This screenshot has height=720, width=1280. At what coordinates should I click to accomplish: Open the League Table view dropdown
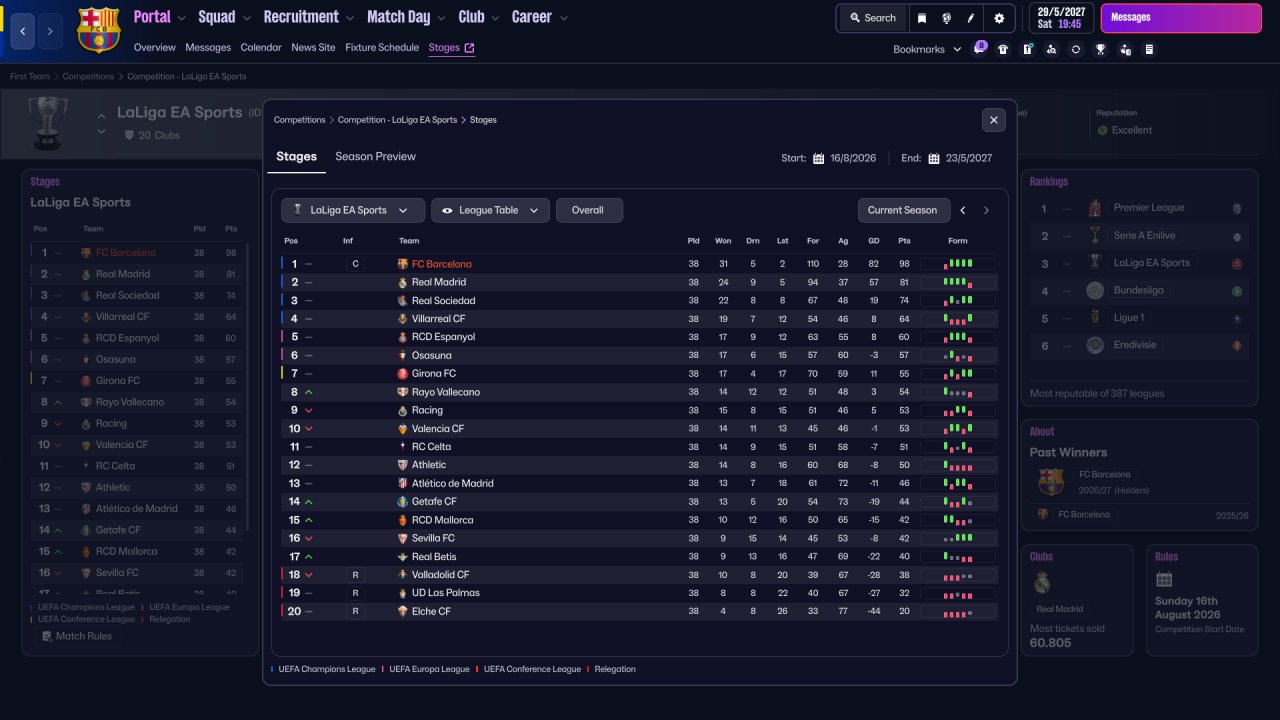pyautogui.click(x=491, y=210)
